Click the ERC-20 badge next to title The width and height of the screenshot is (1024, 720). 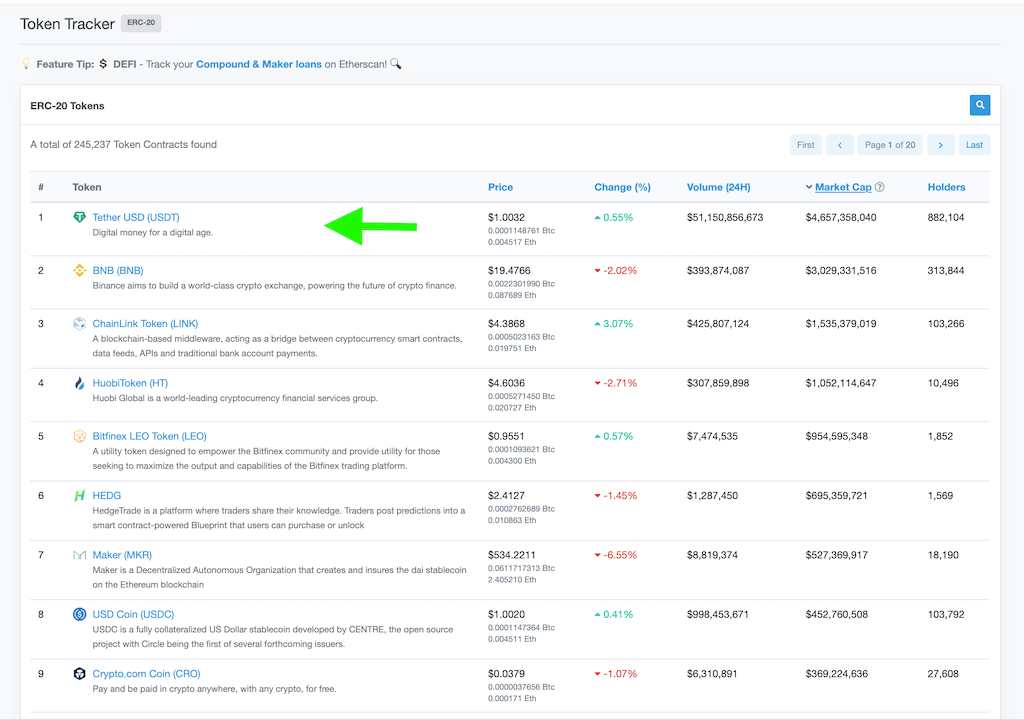pyautogui.click(x=140, y=23)
